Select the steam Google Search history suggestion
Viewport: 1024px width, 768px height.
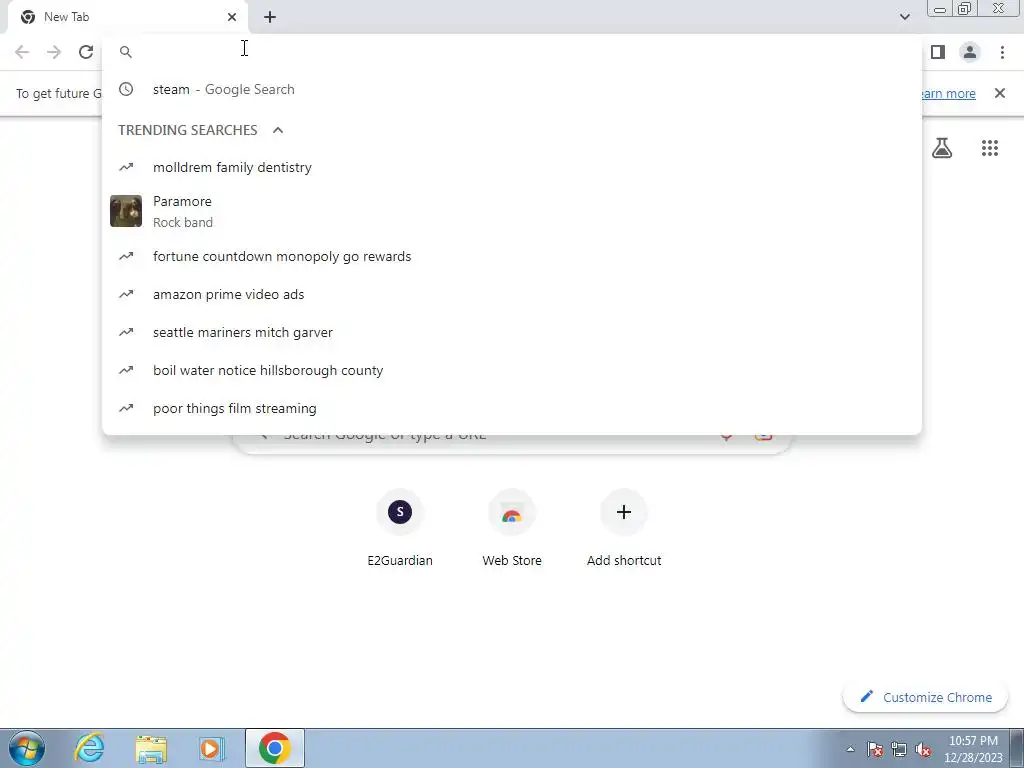tap(512, 89)
